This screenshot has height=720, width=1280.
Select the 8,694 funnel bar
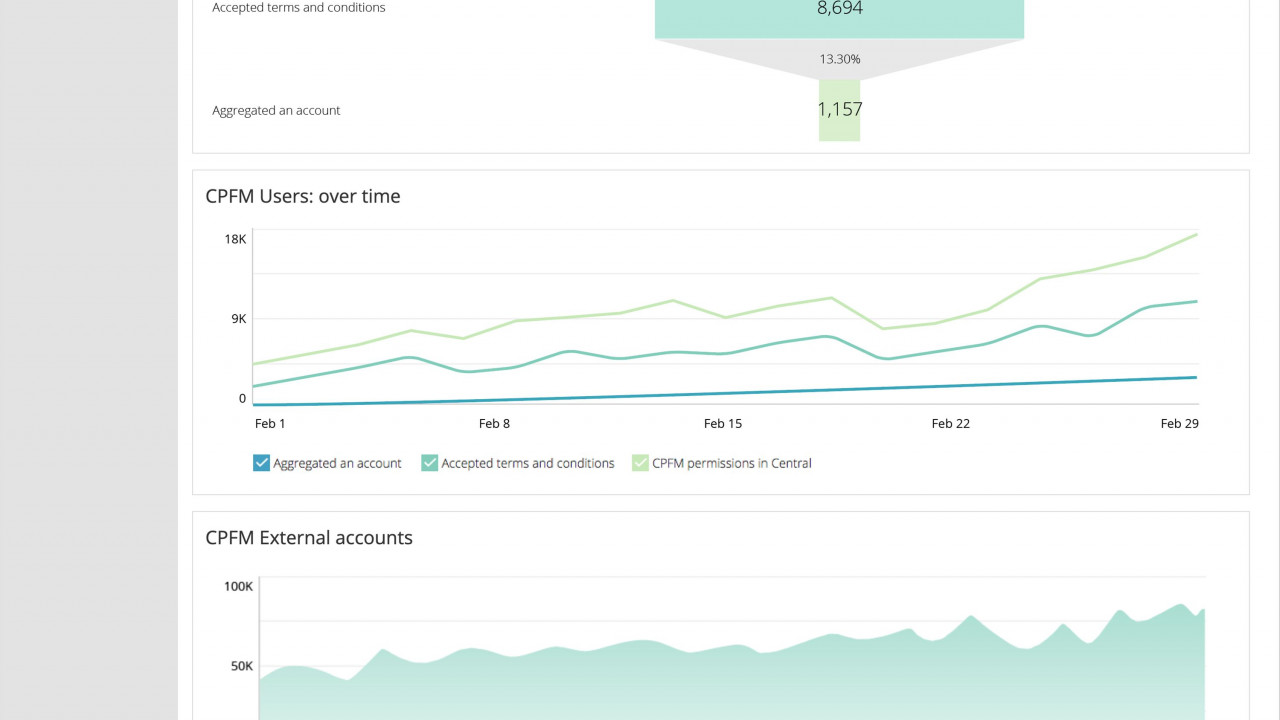point(839,17)
